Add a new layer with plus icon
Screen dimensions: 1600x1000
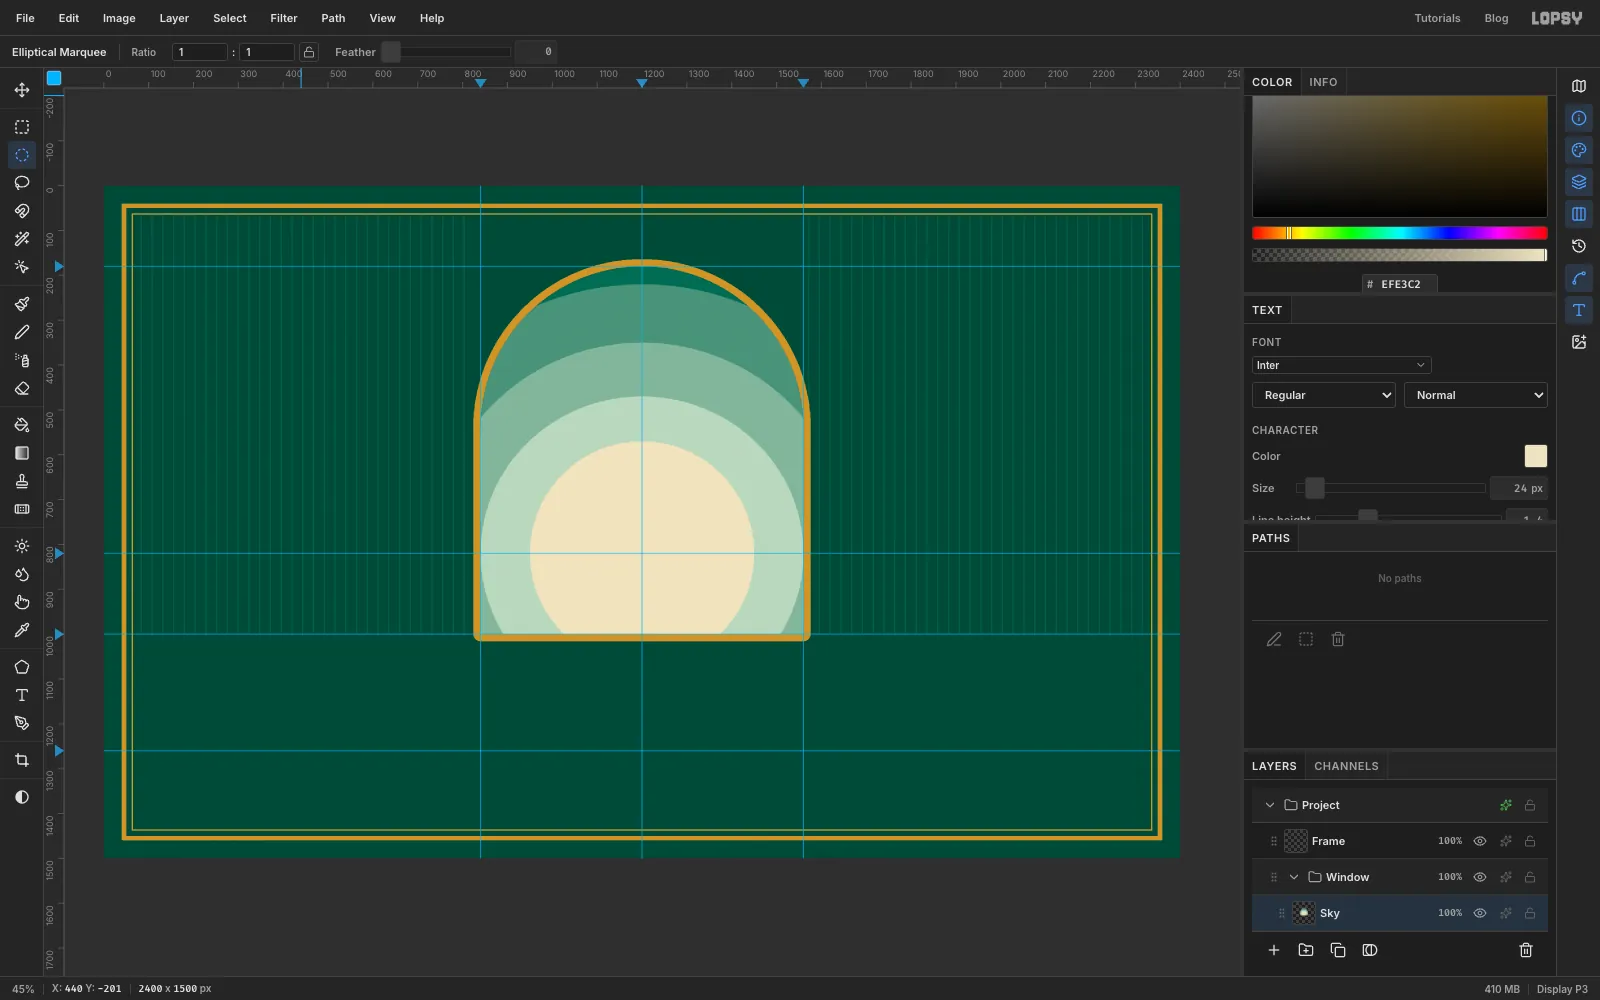click(1274, 950)
